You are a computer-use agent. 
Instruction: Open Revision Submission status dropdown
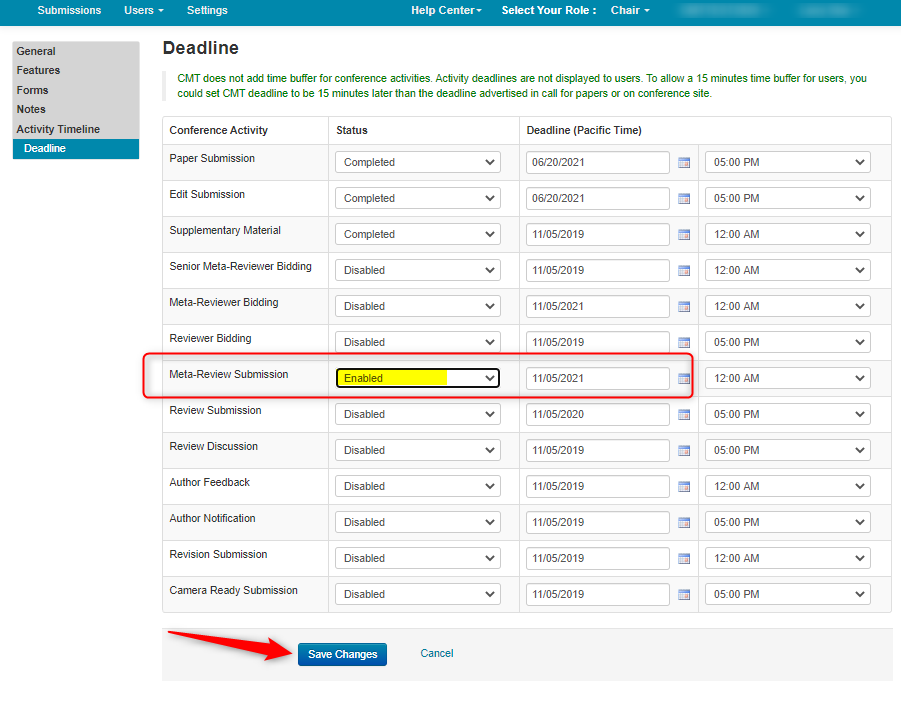pos(418,558)
